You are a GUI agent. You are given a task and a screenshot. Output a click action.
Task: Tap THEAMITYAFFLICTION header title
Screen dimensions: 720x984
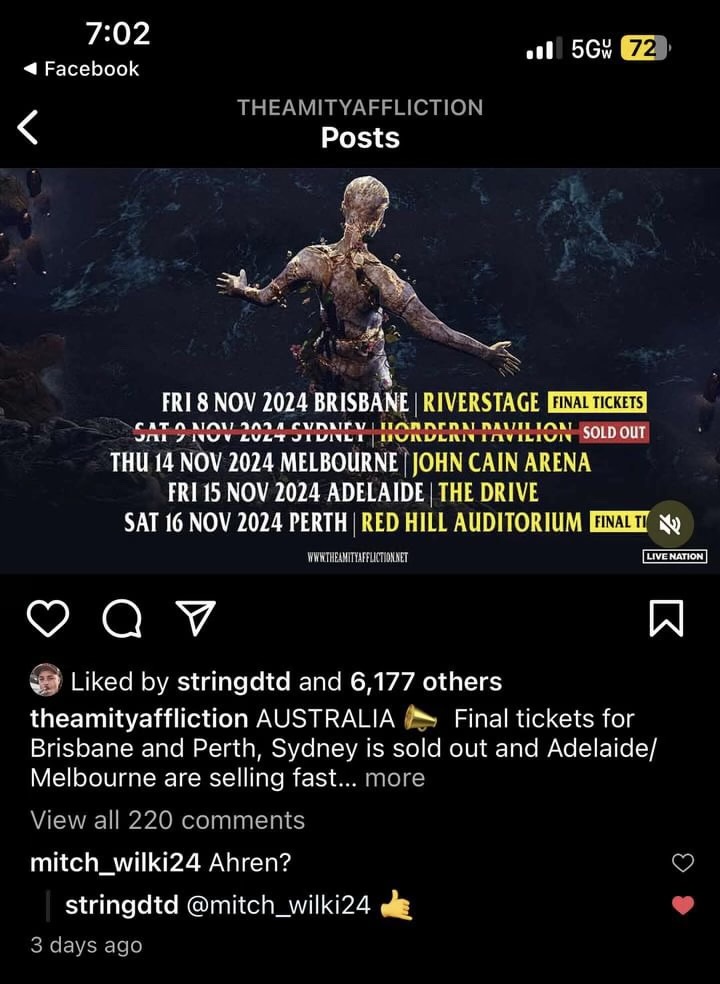(360, 107)
